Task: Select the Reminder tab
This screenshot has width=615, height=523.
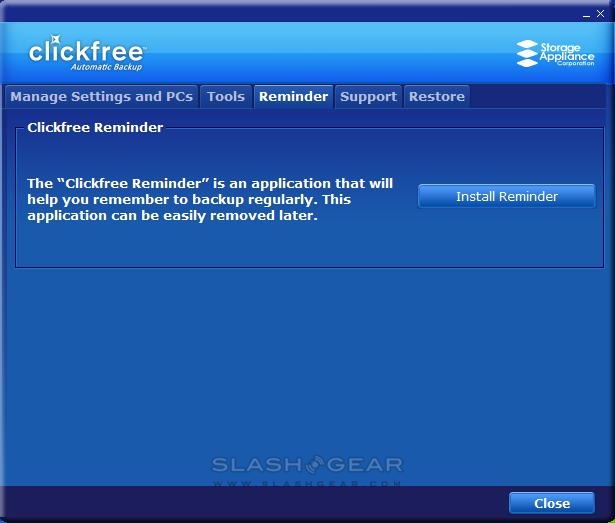Action: pyautogui.click(x=293, y=97)
